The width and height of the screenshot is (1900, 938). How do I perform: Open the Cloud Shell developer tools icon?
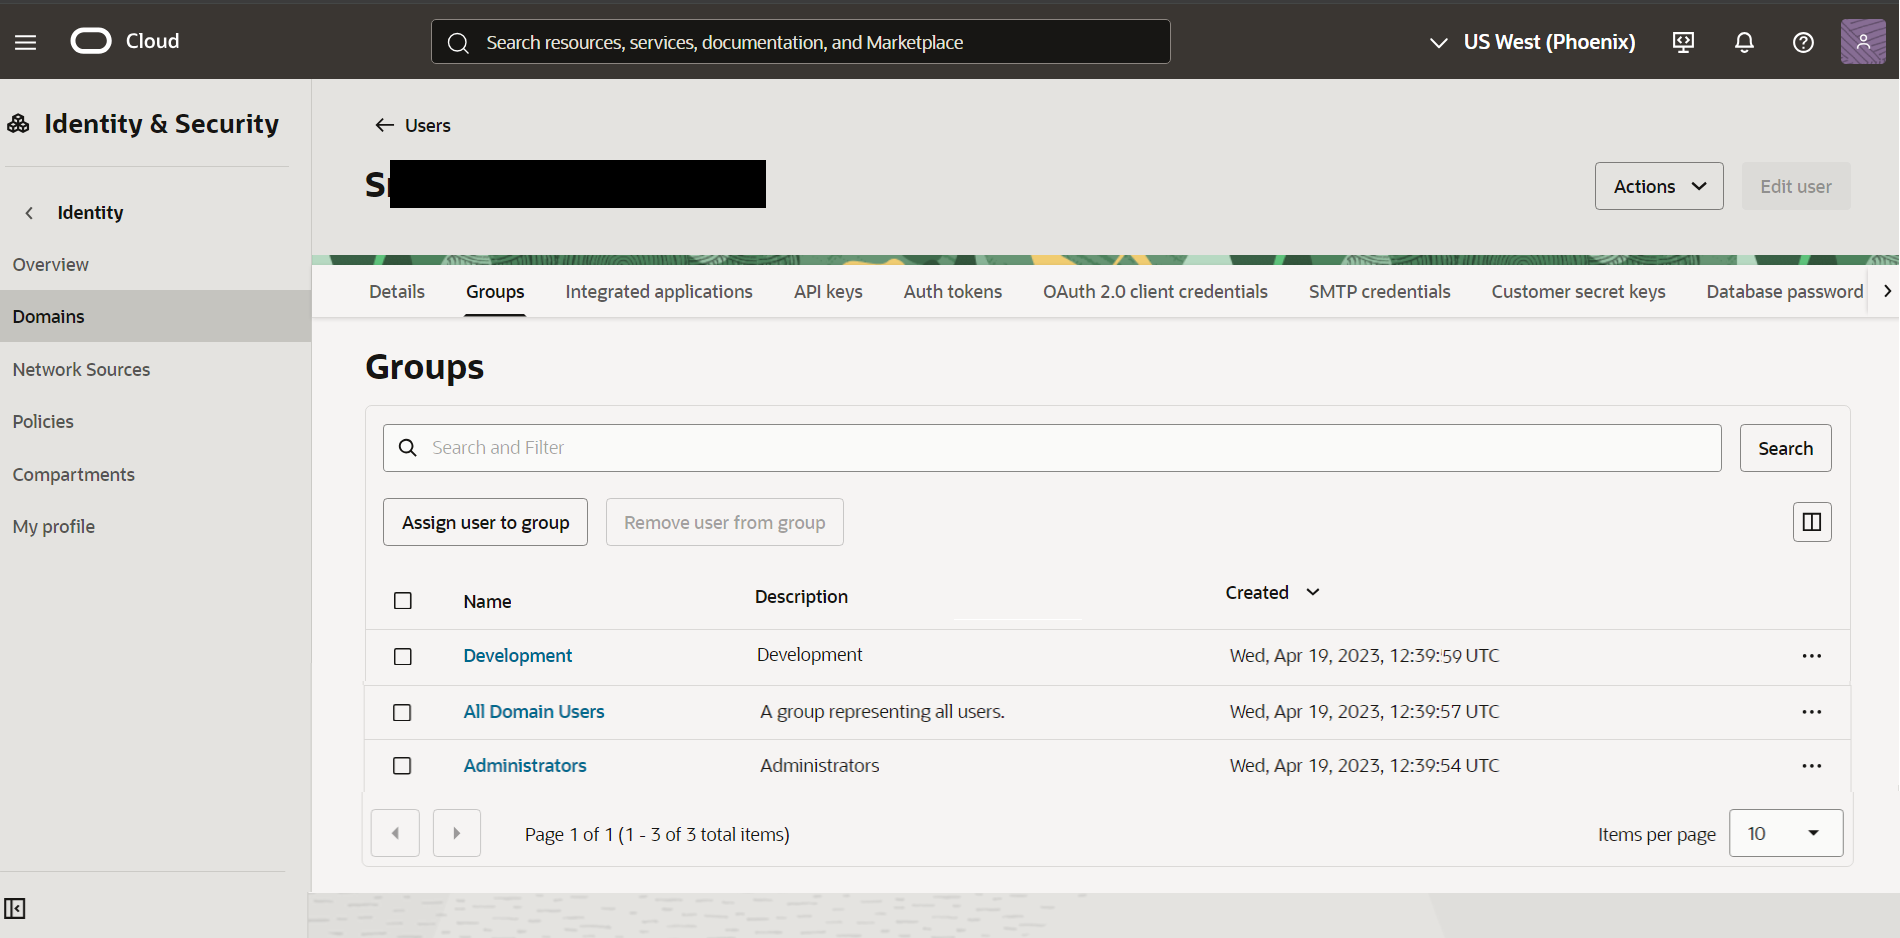[x=1683, y=42]
